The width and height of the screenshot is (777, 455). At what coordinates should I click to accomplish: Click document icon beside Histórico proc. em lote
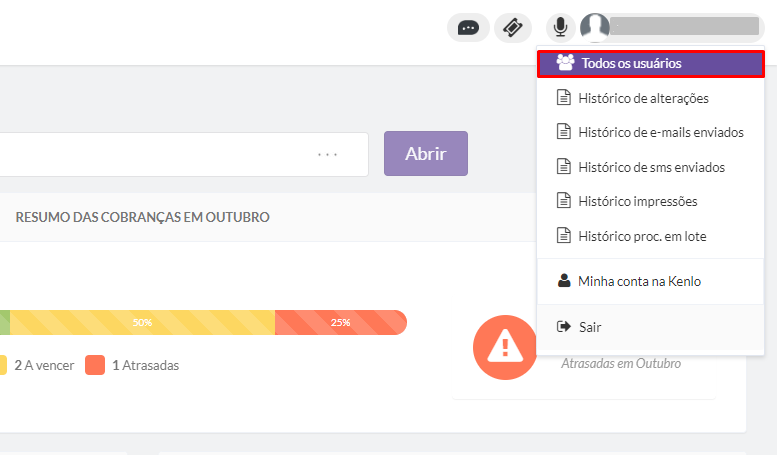pos(563,235)
